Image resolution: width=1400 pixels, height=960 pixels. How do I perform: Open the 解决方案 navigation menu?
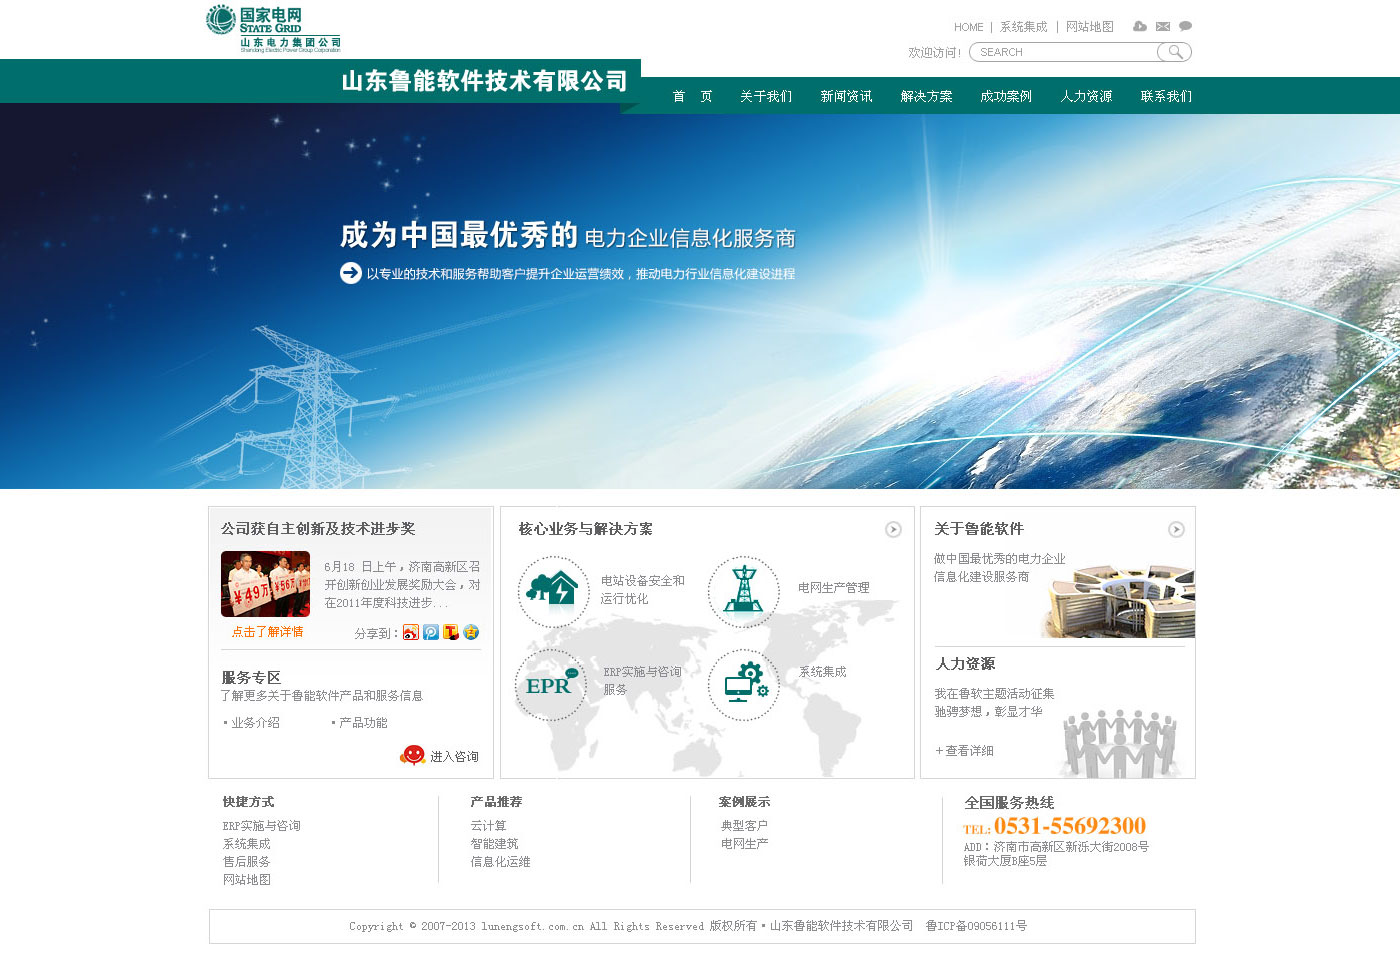926,96
